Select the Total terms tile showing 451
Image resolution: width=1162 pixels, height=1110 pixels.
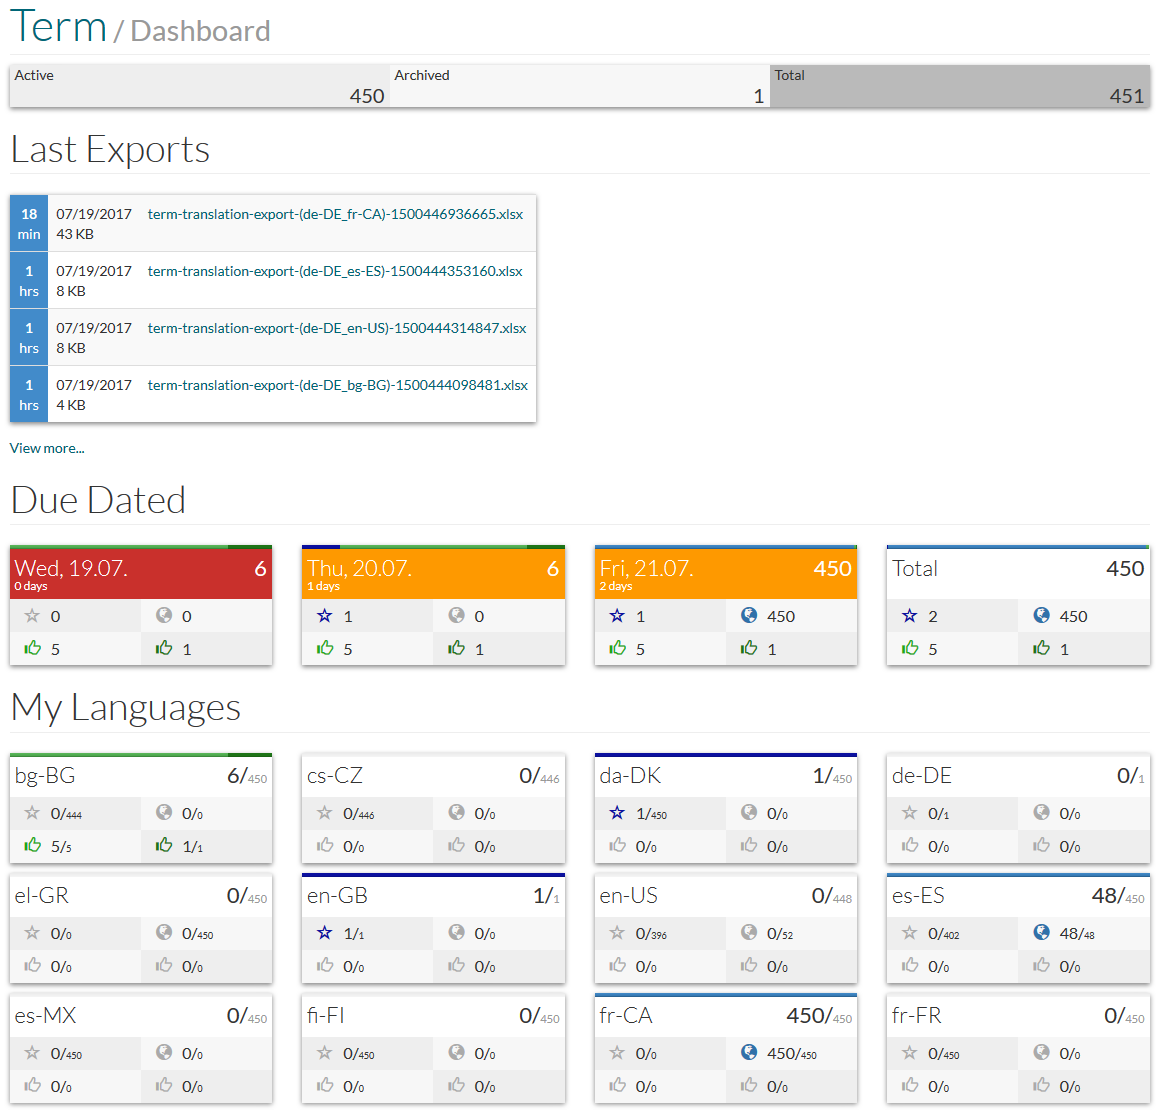pyautogui.click(x=960, y=86)
